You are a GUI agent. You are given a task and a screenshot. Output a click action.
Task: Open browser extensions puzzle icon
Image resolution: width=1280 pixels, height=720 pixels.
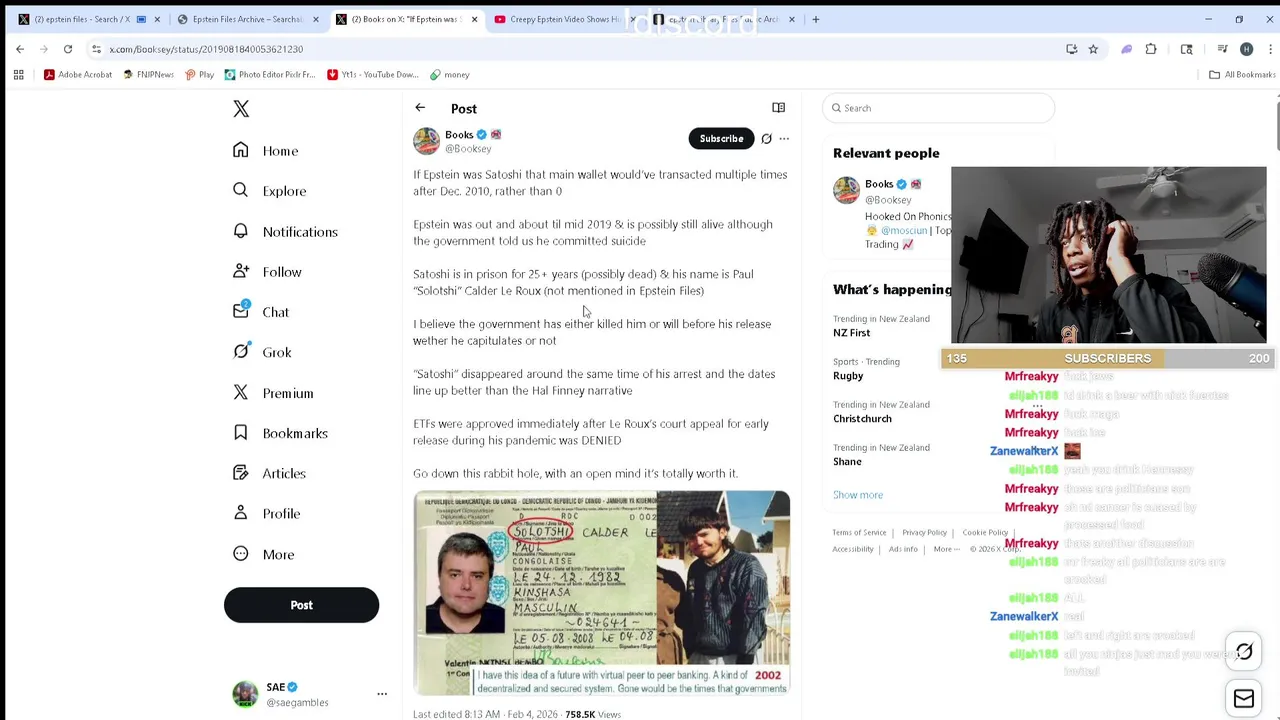tap(1151, 49)
